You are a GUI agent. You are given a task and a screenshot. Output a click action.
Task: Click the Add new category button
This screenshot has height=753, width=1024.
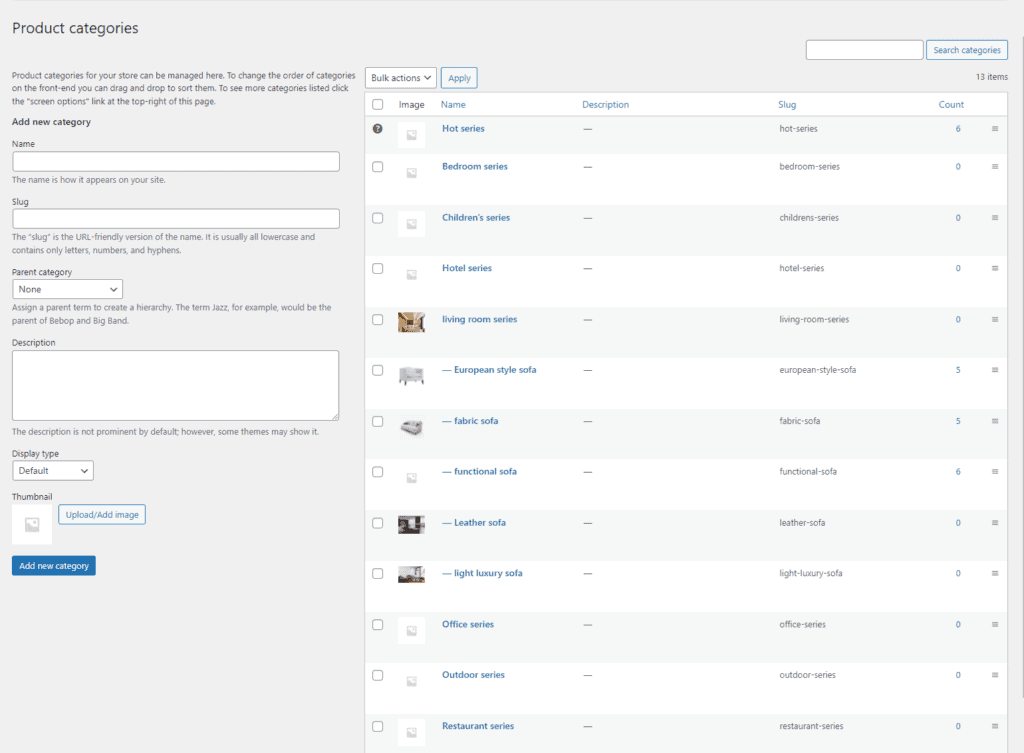tap(54, 566)
